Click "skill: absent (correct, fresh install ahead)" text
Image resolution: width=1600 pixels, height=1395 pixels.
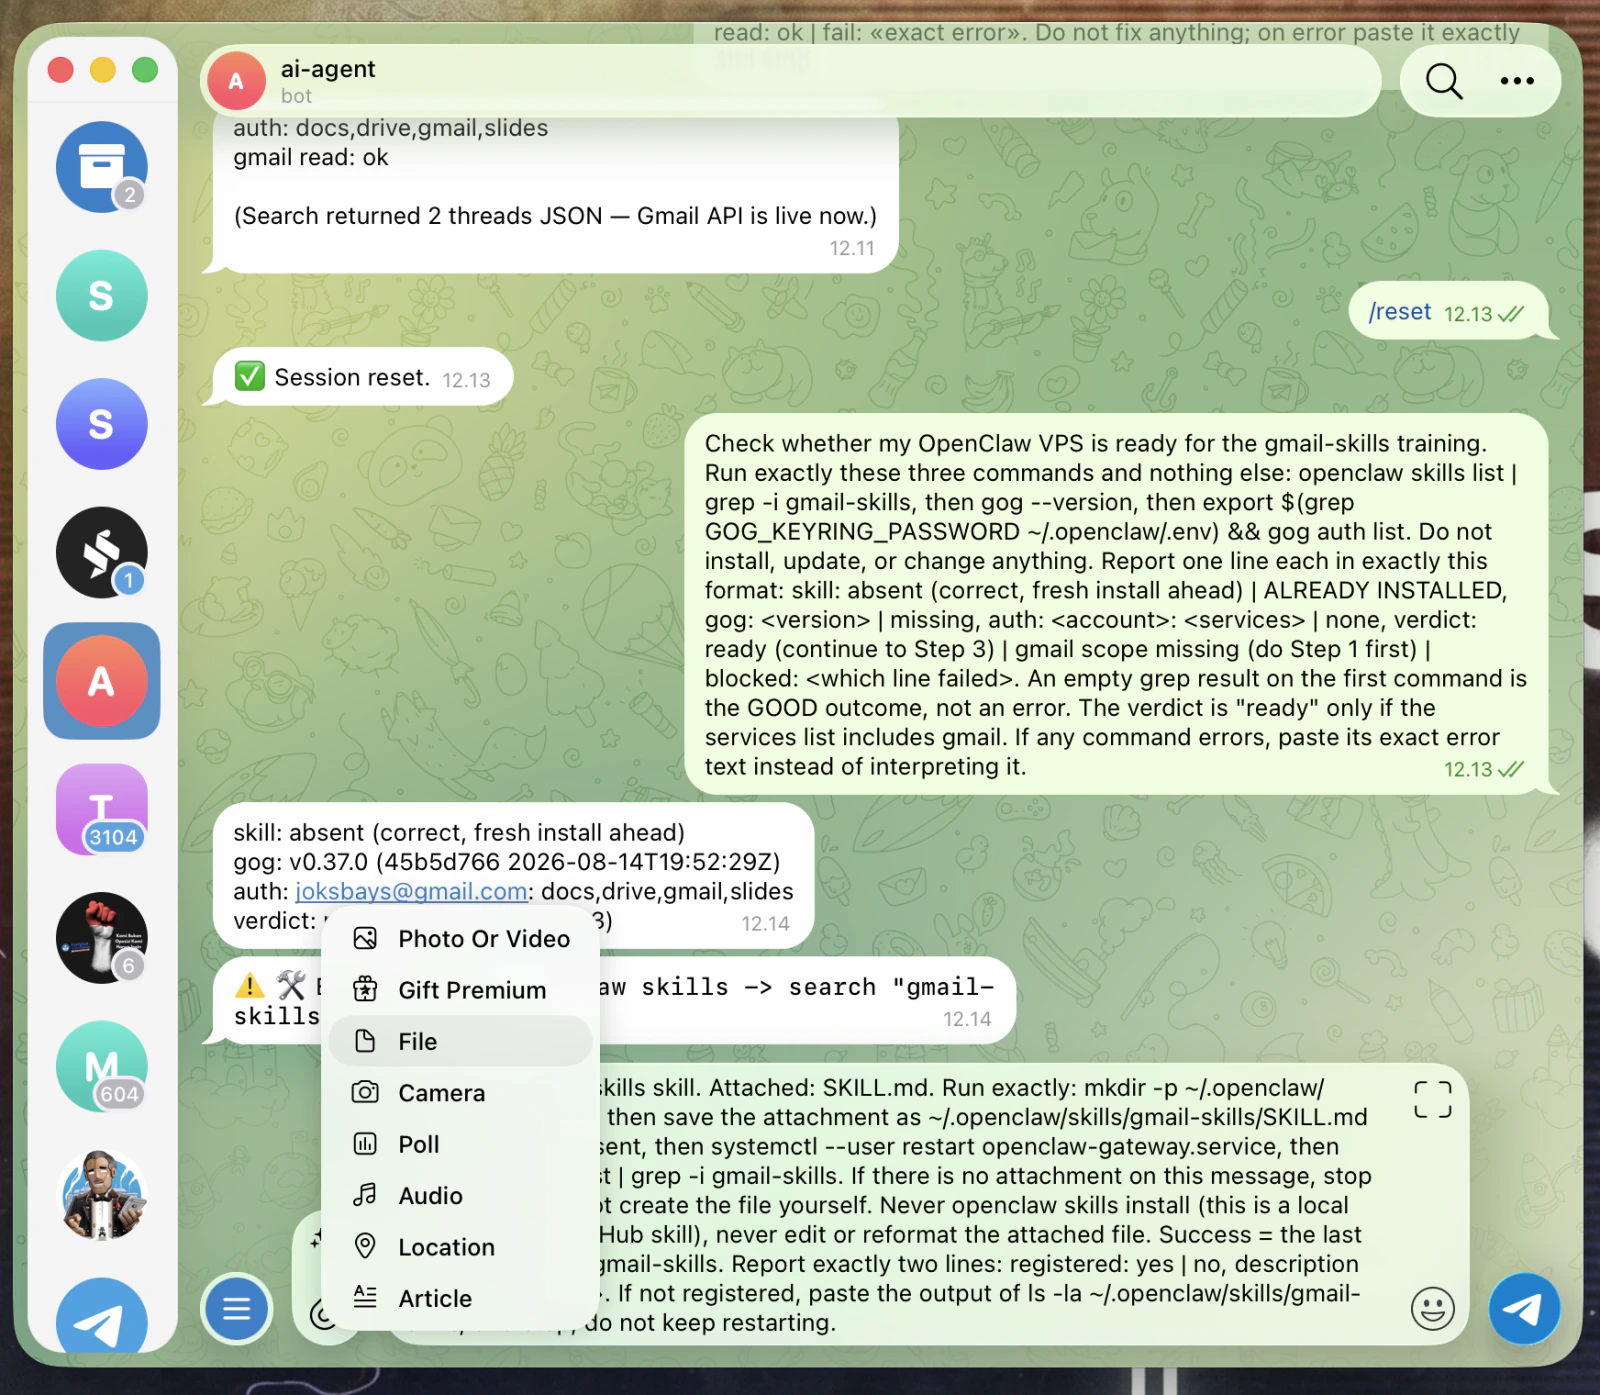click(459, 832)
